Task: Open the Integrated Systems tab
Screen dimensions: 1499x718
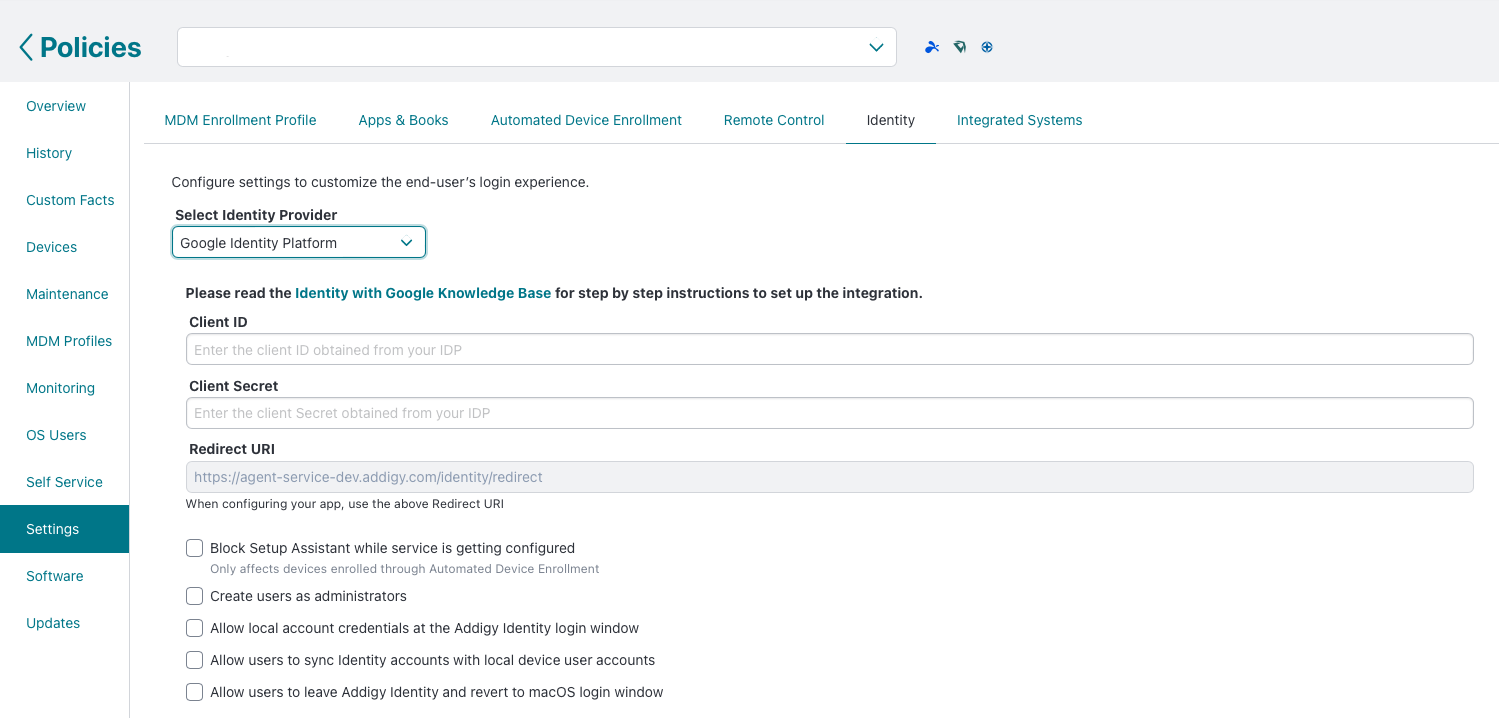Action: tap(1019, 120)
